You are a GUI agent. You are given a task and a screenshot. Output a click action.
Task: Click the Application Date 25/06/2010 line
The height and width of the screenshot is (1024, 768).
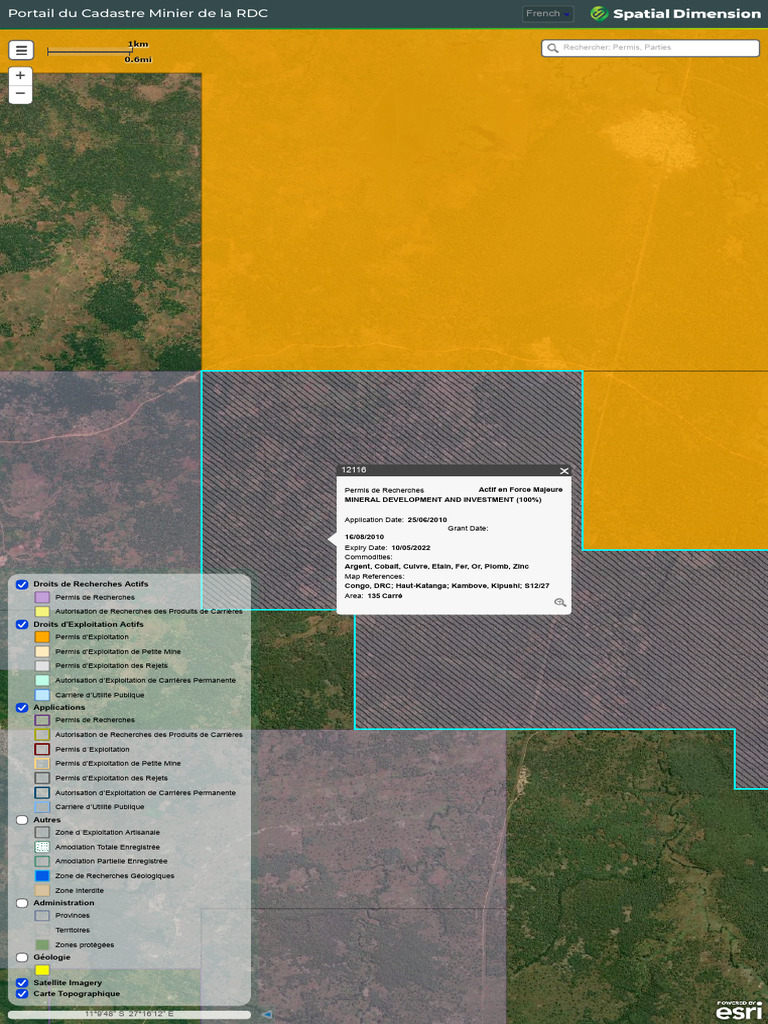click(x=396, y=520)
